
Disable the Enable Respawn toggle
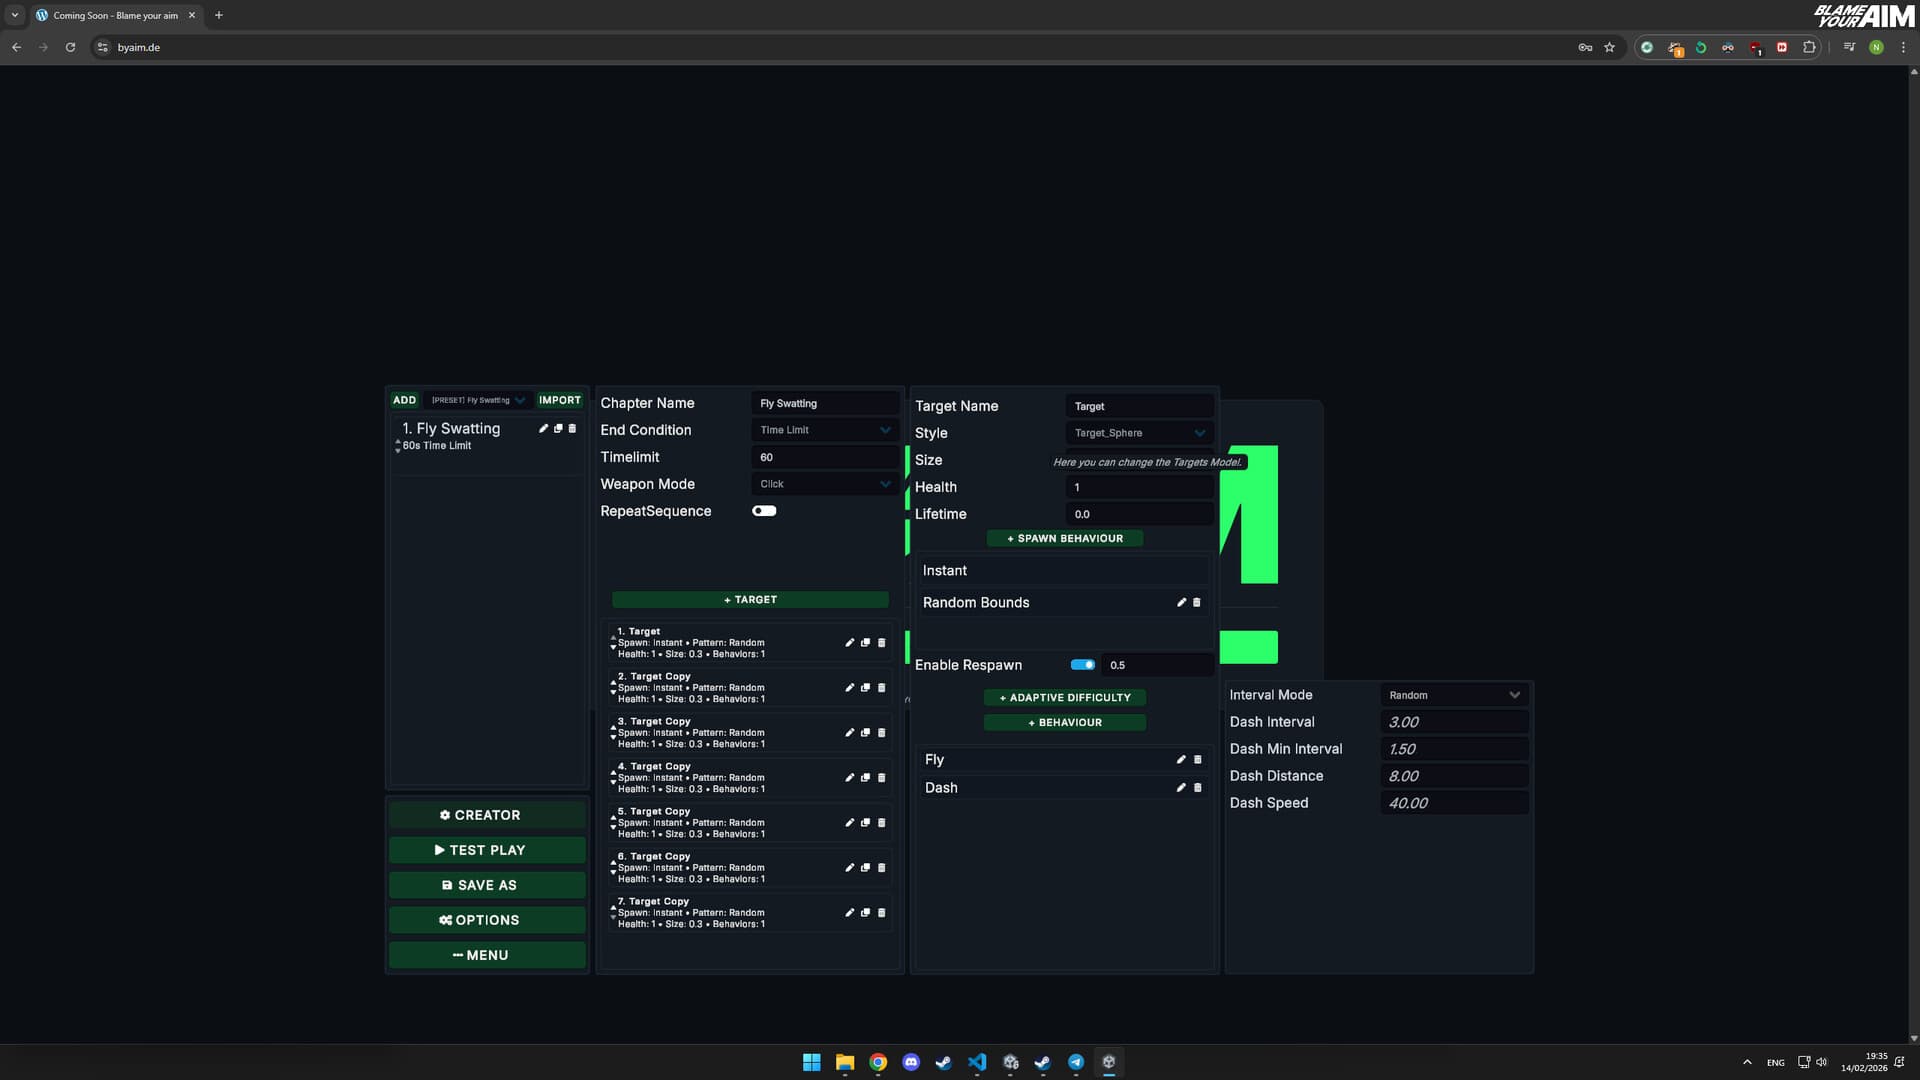(x=1083, y=664)
